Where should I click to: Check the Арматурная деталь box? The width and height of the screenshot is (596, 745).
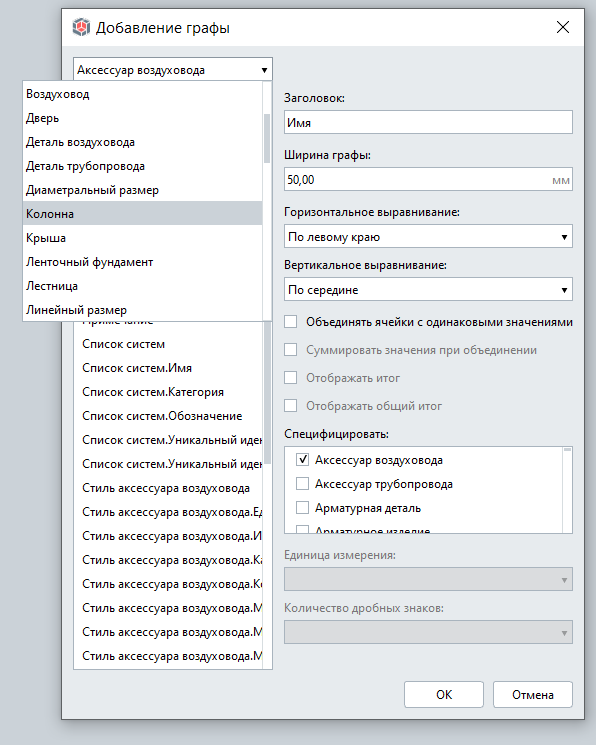(x=302, y=508)
